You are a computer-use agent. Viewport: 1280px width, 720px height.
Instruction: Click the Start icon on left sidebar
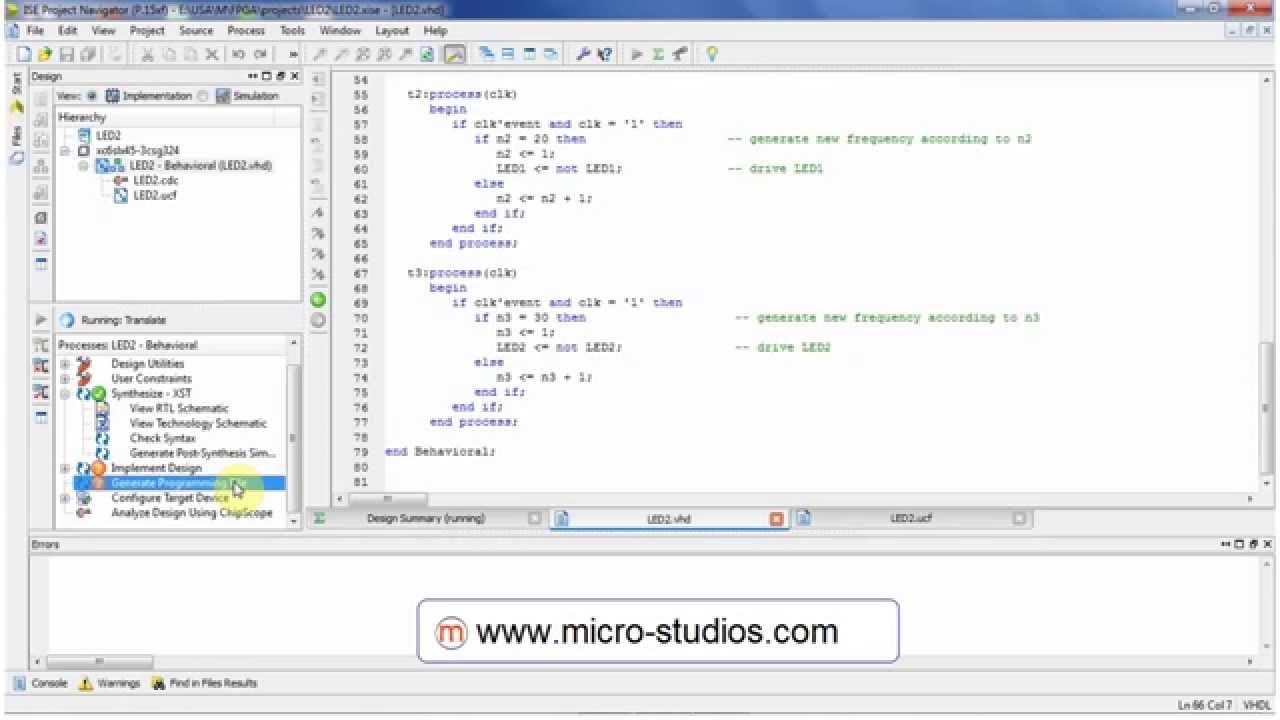pyautogui.click(x=17, y=106)
